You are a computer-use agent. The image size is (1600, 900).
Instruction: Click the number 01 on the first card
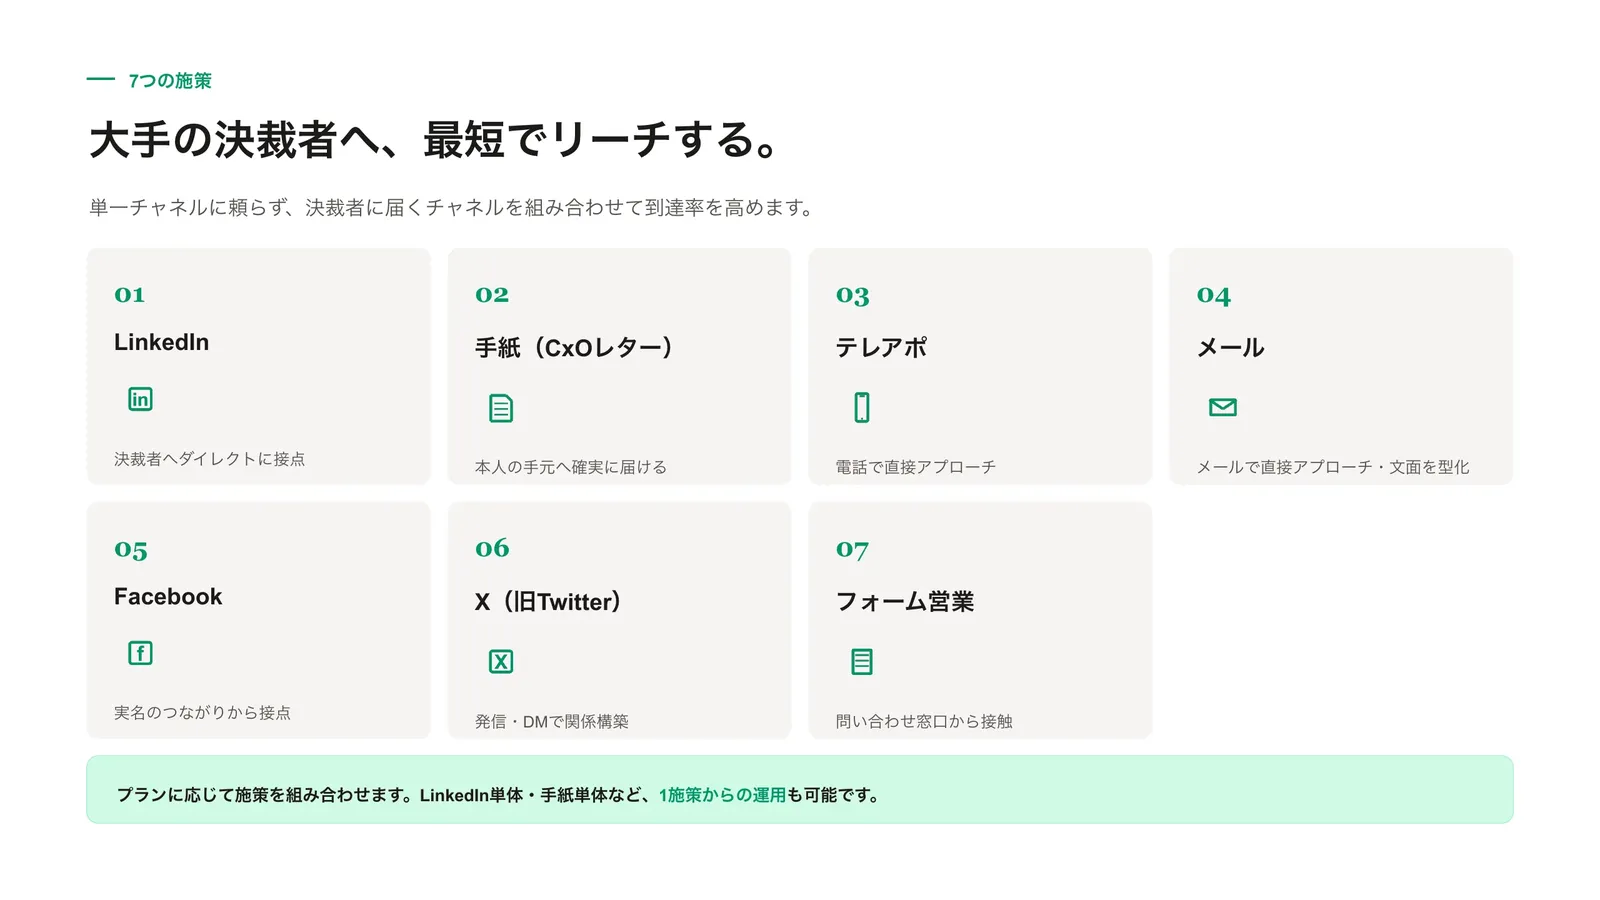coord(130,294)
